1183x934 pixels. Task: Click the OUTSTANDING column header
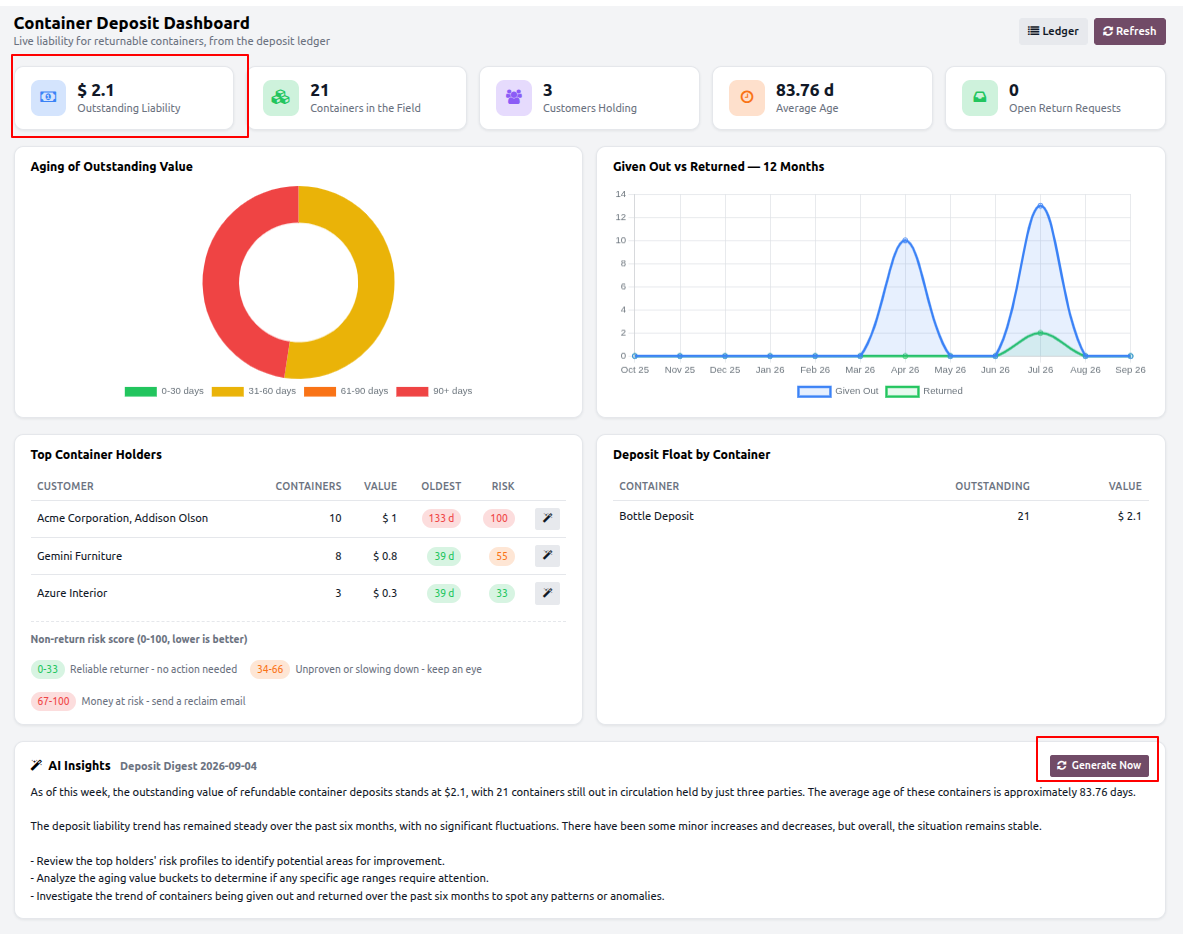point(992,487)
